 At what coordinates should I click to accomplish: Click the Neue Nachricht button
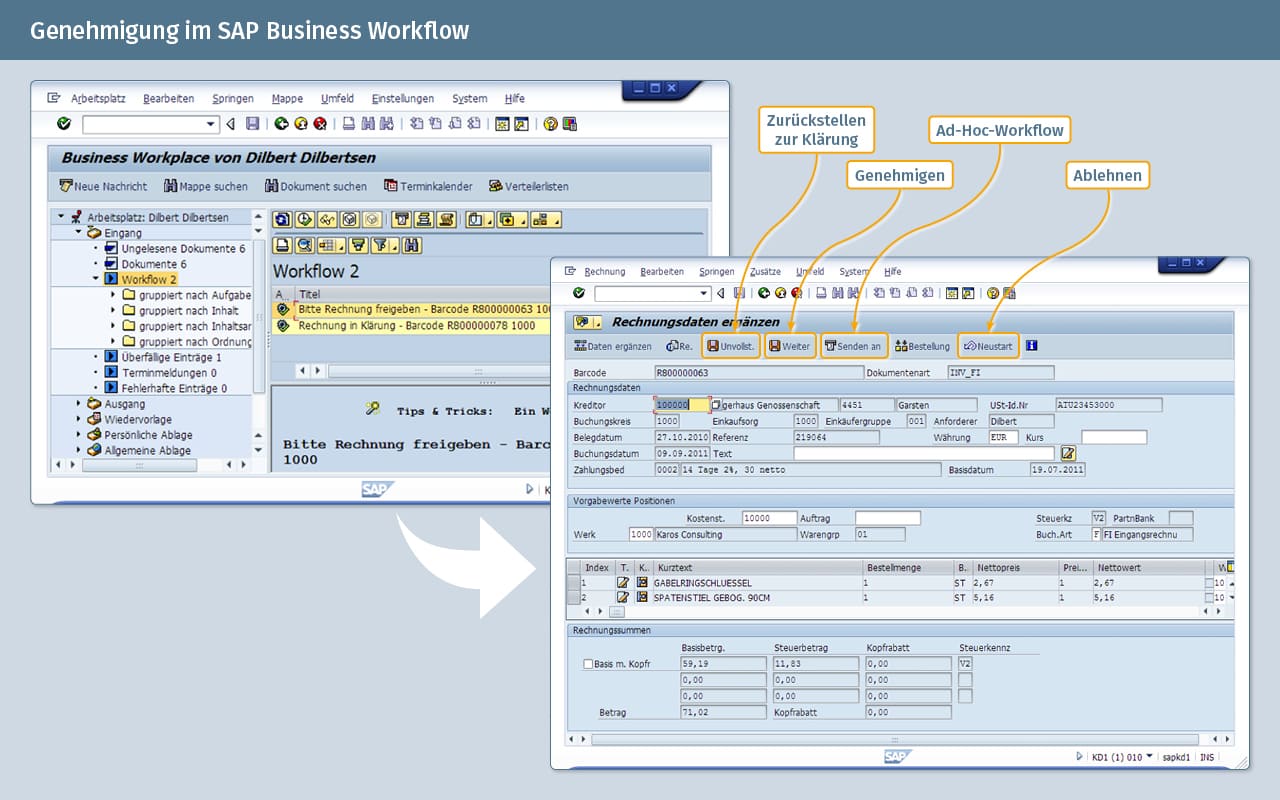coord(103,186)
